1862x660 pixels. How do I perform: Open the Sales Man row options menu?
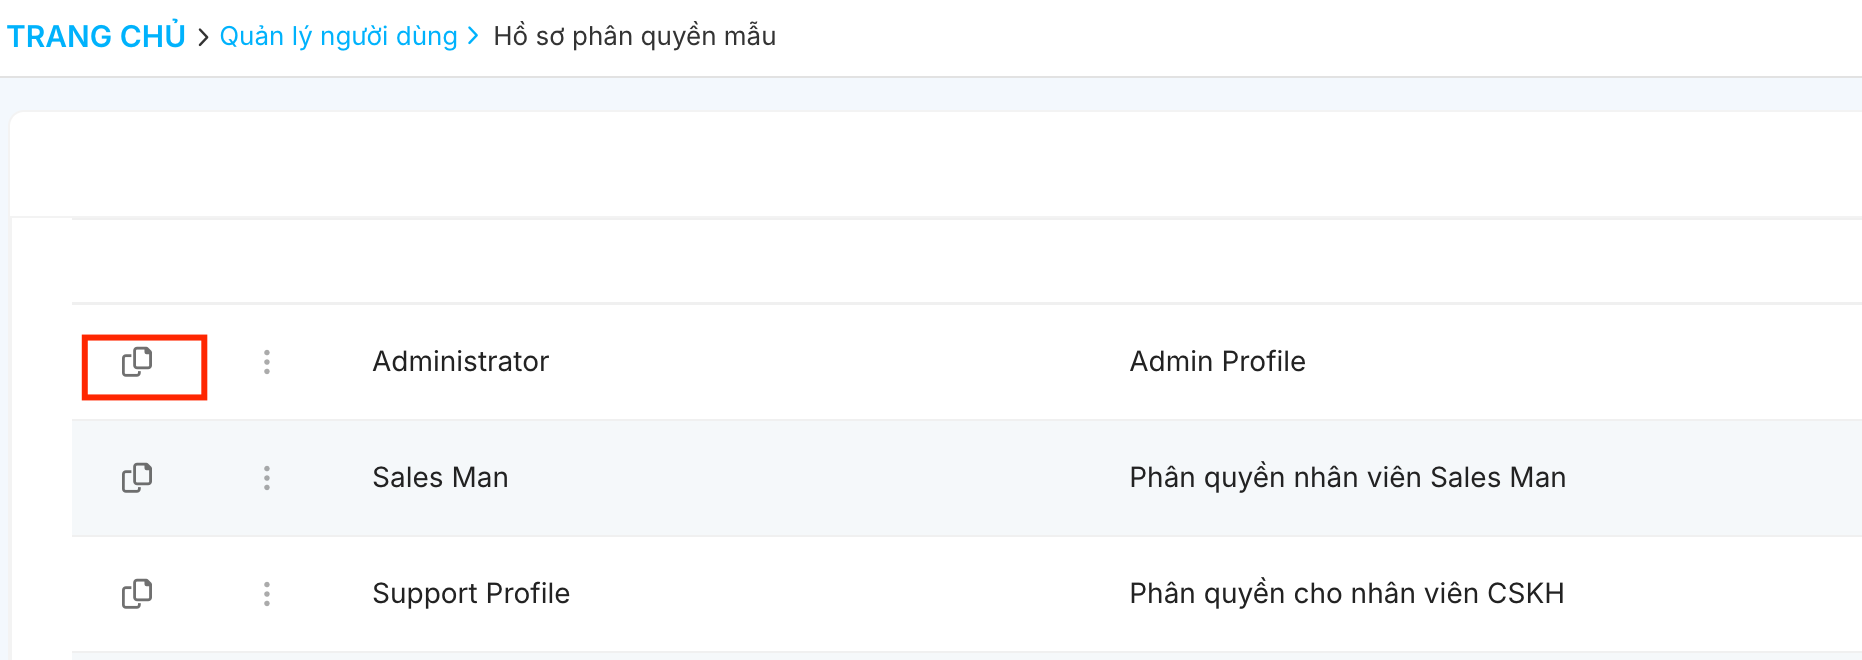pos(267,478)
